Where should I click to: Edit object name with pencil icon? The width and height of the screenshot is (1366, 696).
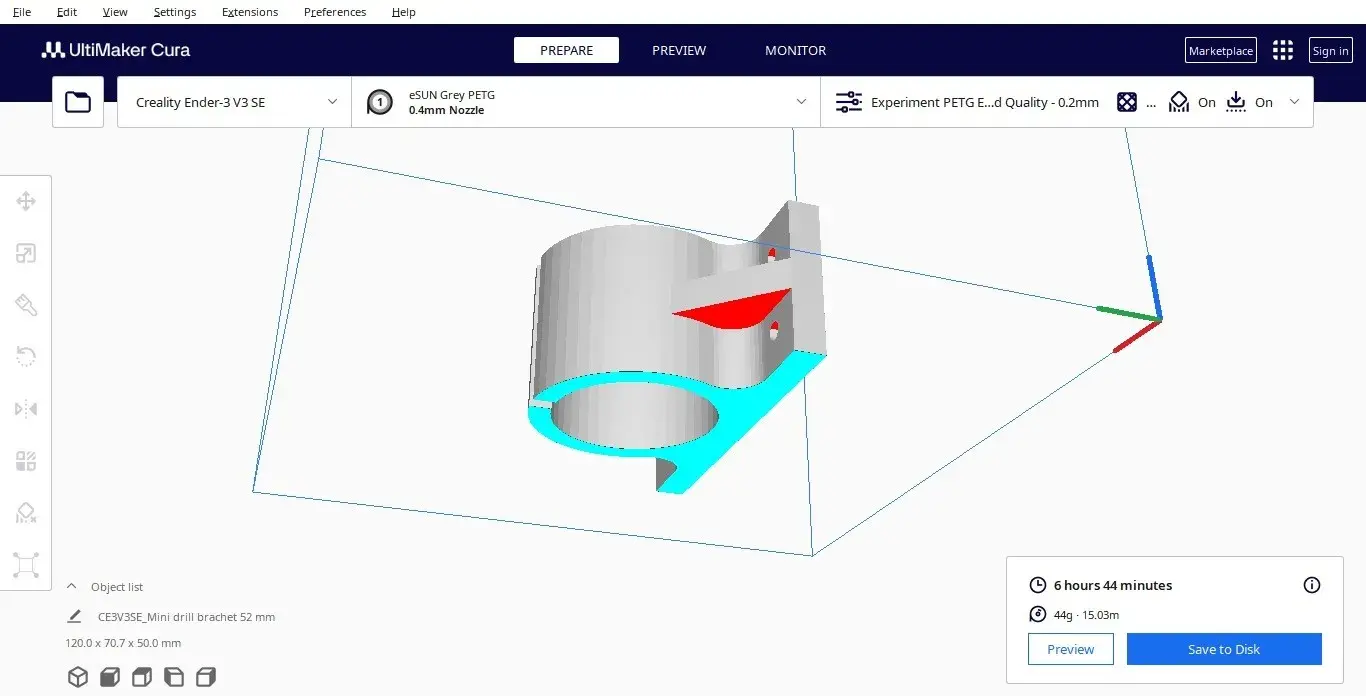[x=74, y=617]
